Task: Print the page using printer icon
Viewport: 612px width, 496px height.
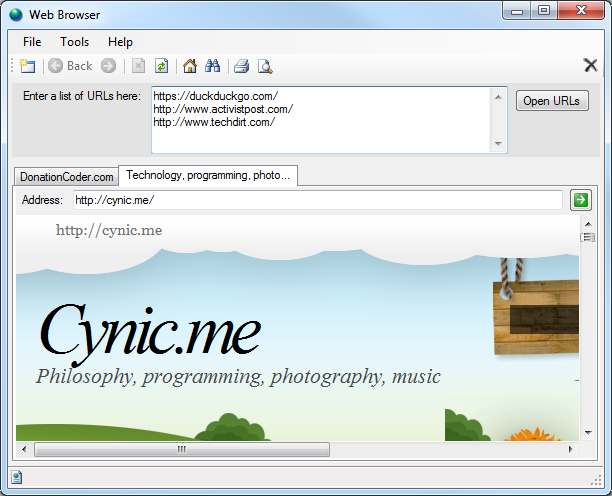Action: [x=242, y=66]
